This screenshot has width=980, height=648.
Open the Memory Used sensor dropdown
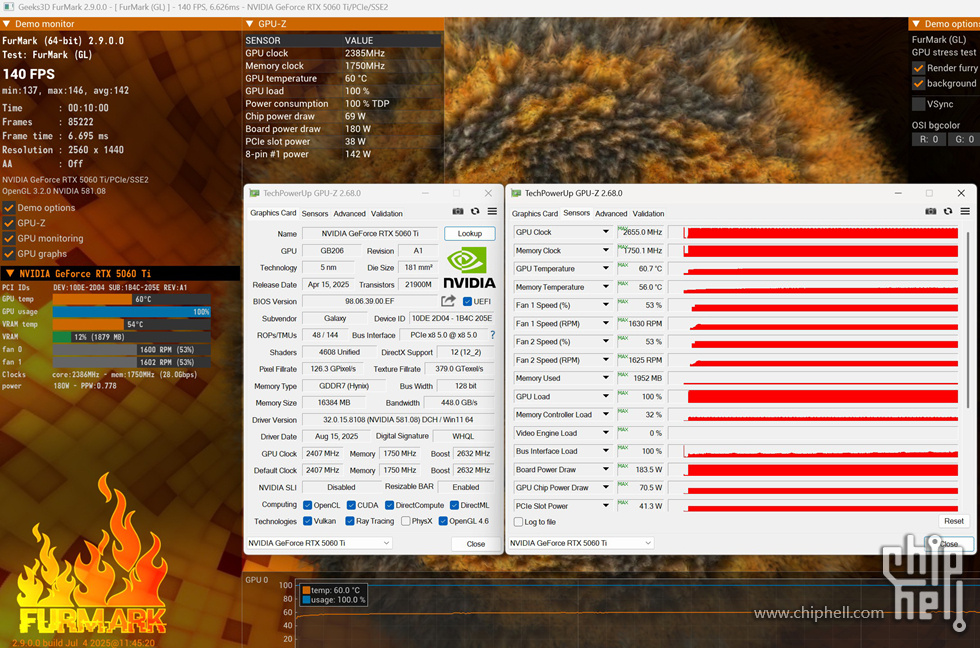[606, 377]
